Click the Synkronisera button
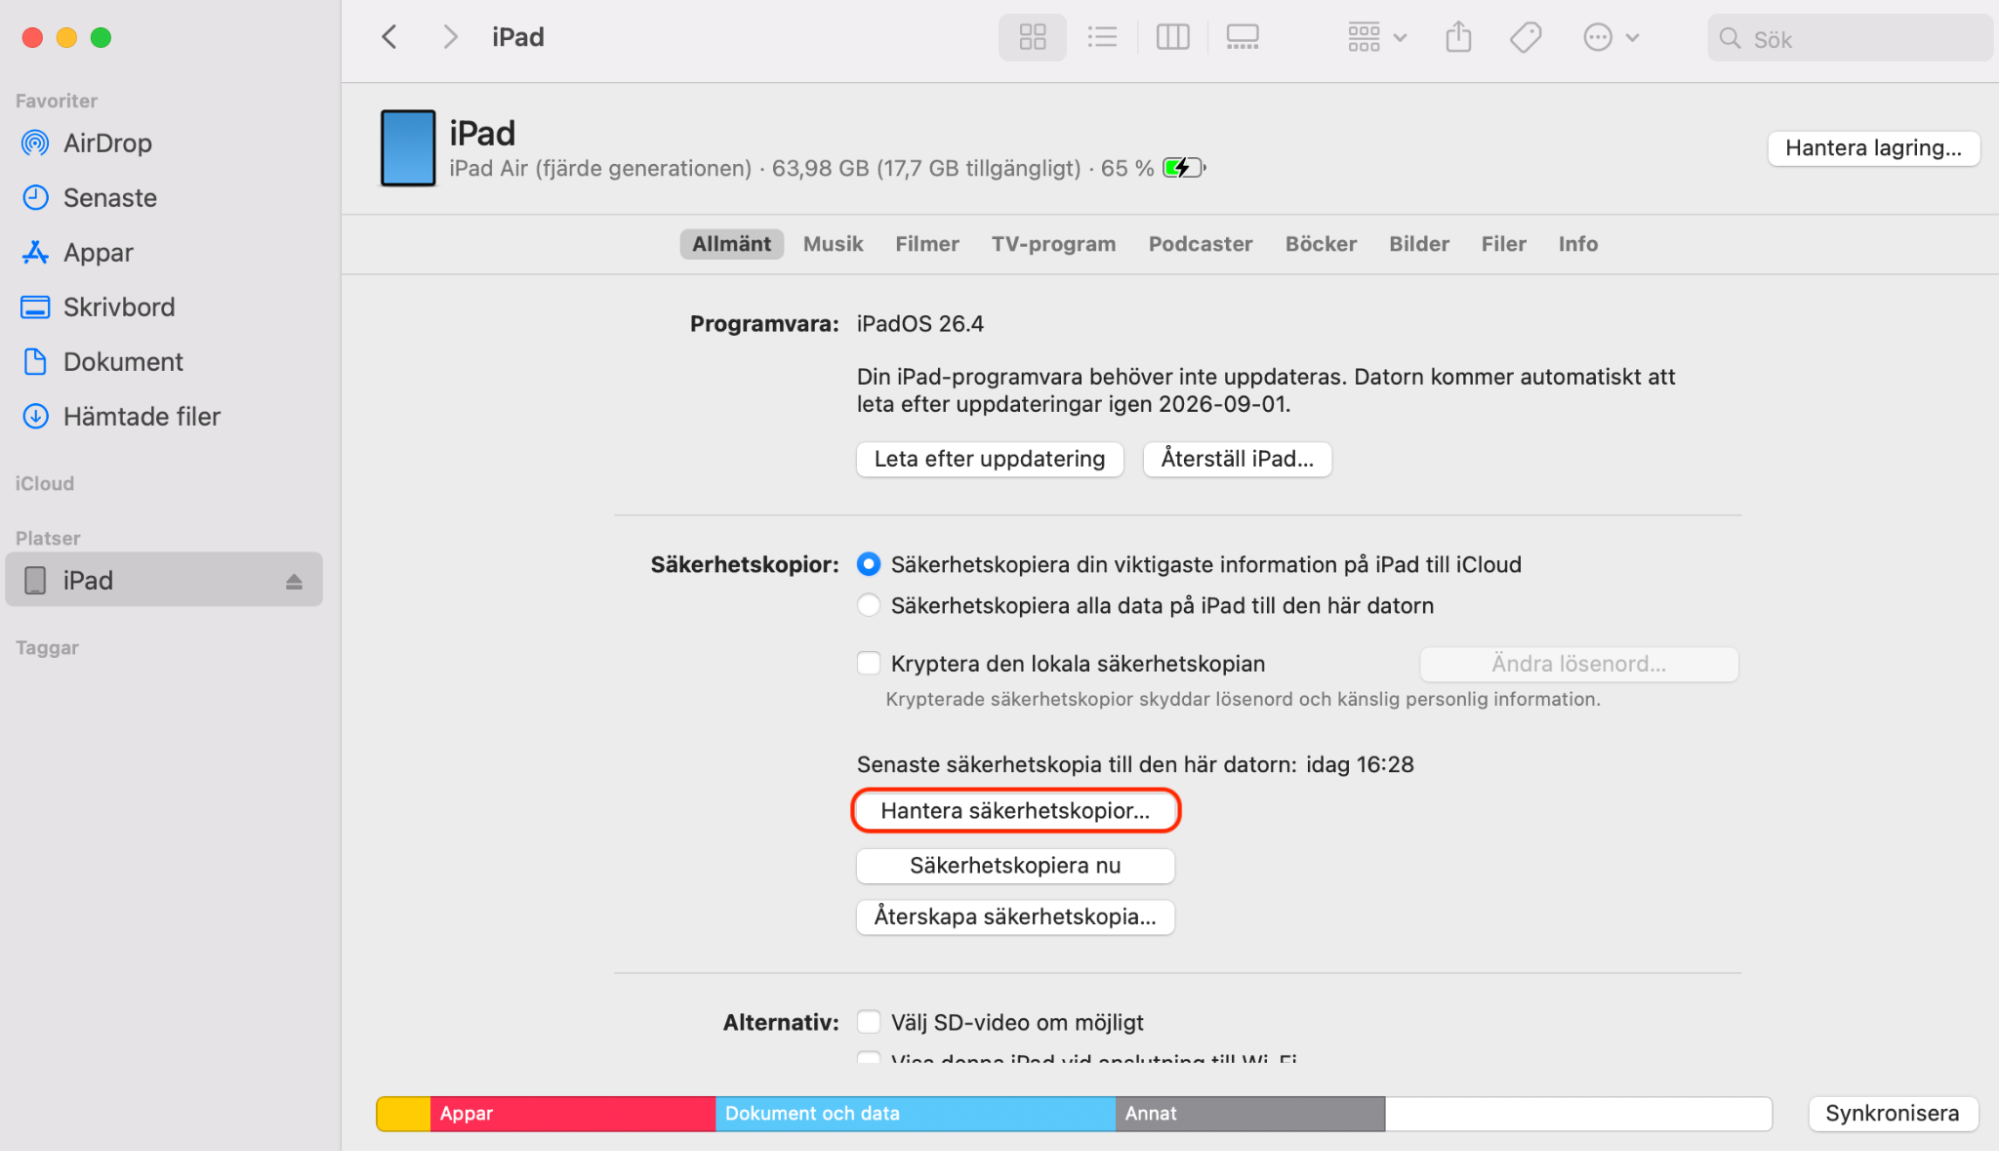 pyautogui.click(x=1892, y=1113)
